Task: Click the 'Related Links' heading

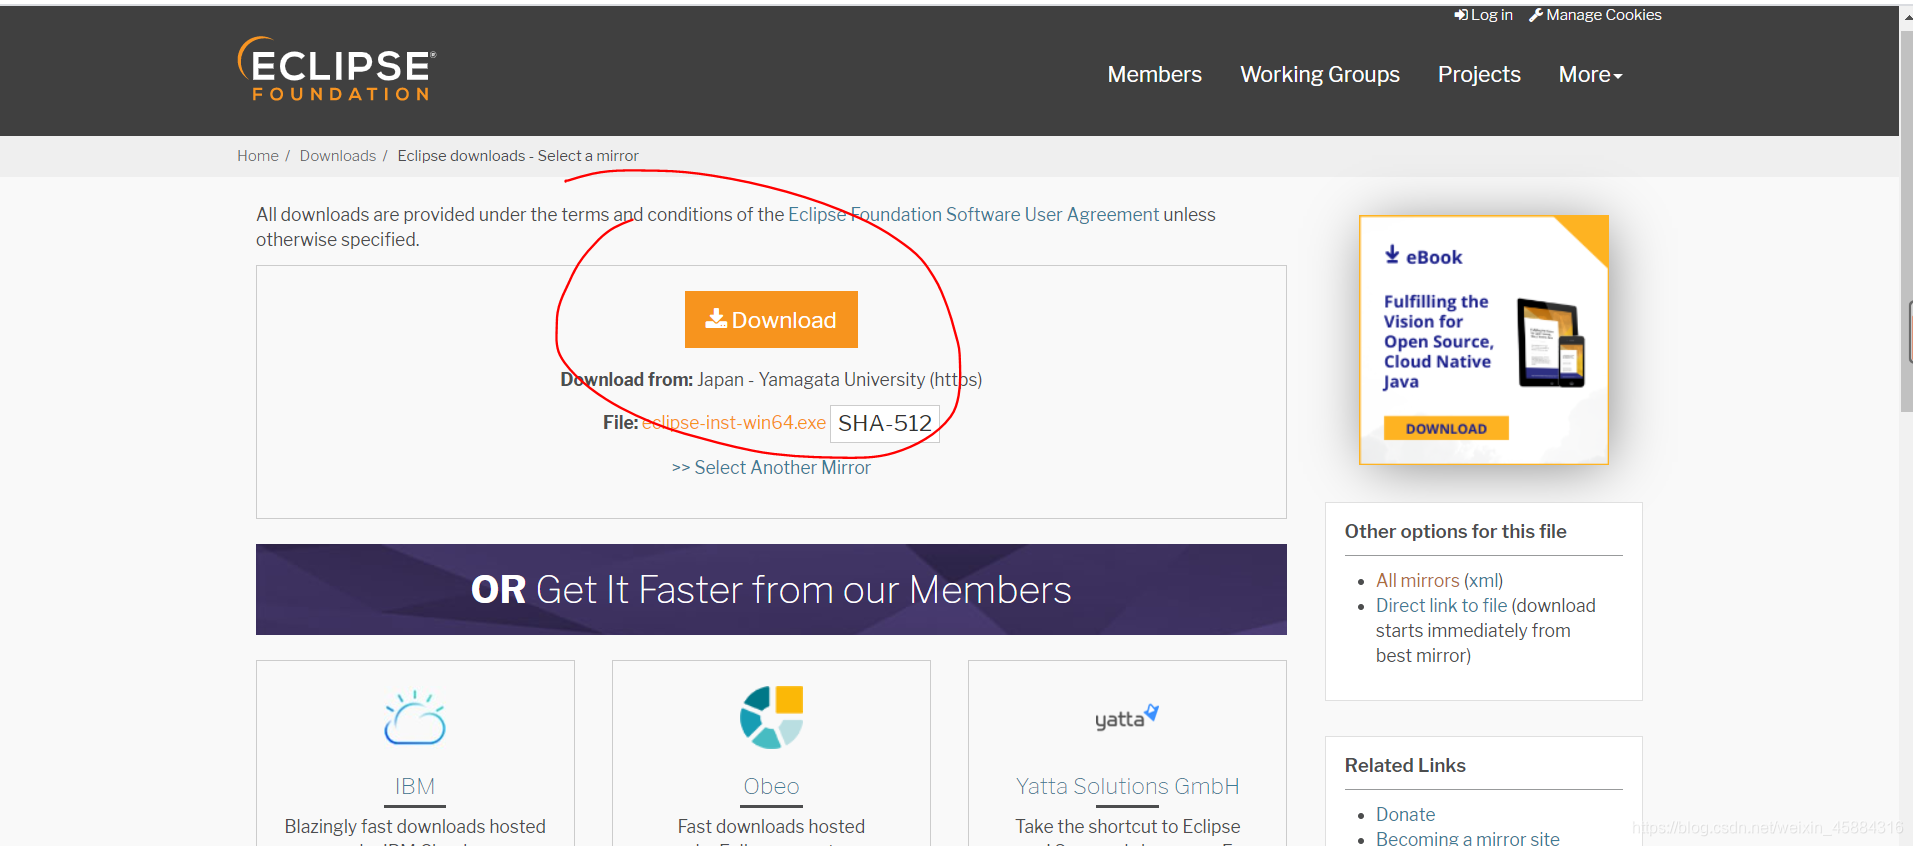Action: pyautogui.click(x=1405, y=765)
